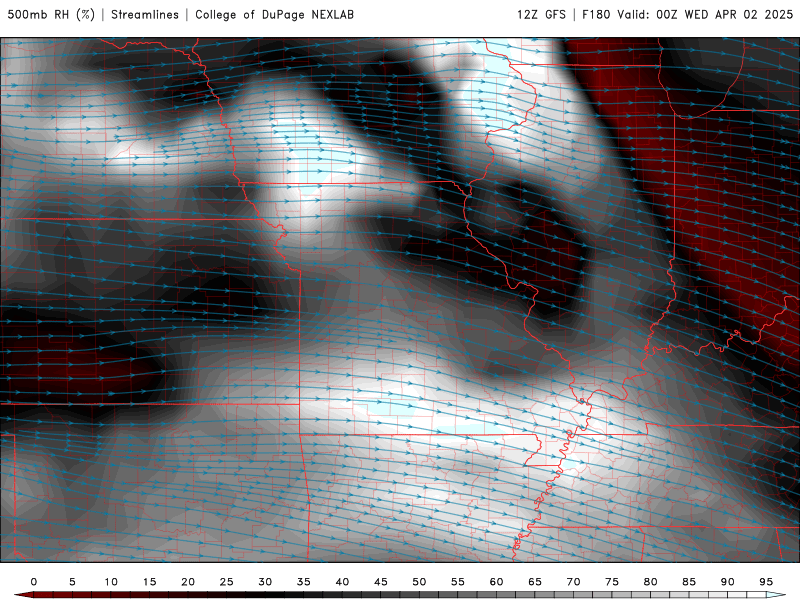The height and width of the screenshot is (600, 800).
Task: Click the 25 label on color scale
Action: pos(227,582)
